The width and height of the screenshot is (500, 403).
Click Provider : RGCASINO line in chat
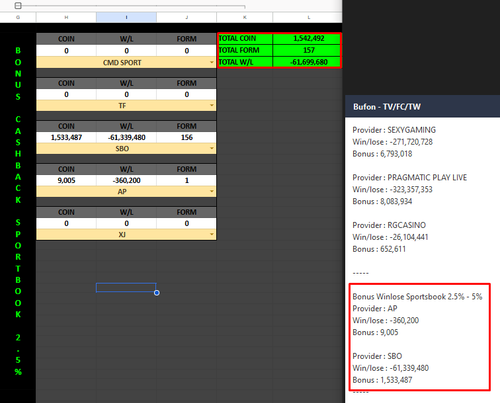pos(389,225)
